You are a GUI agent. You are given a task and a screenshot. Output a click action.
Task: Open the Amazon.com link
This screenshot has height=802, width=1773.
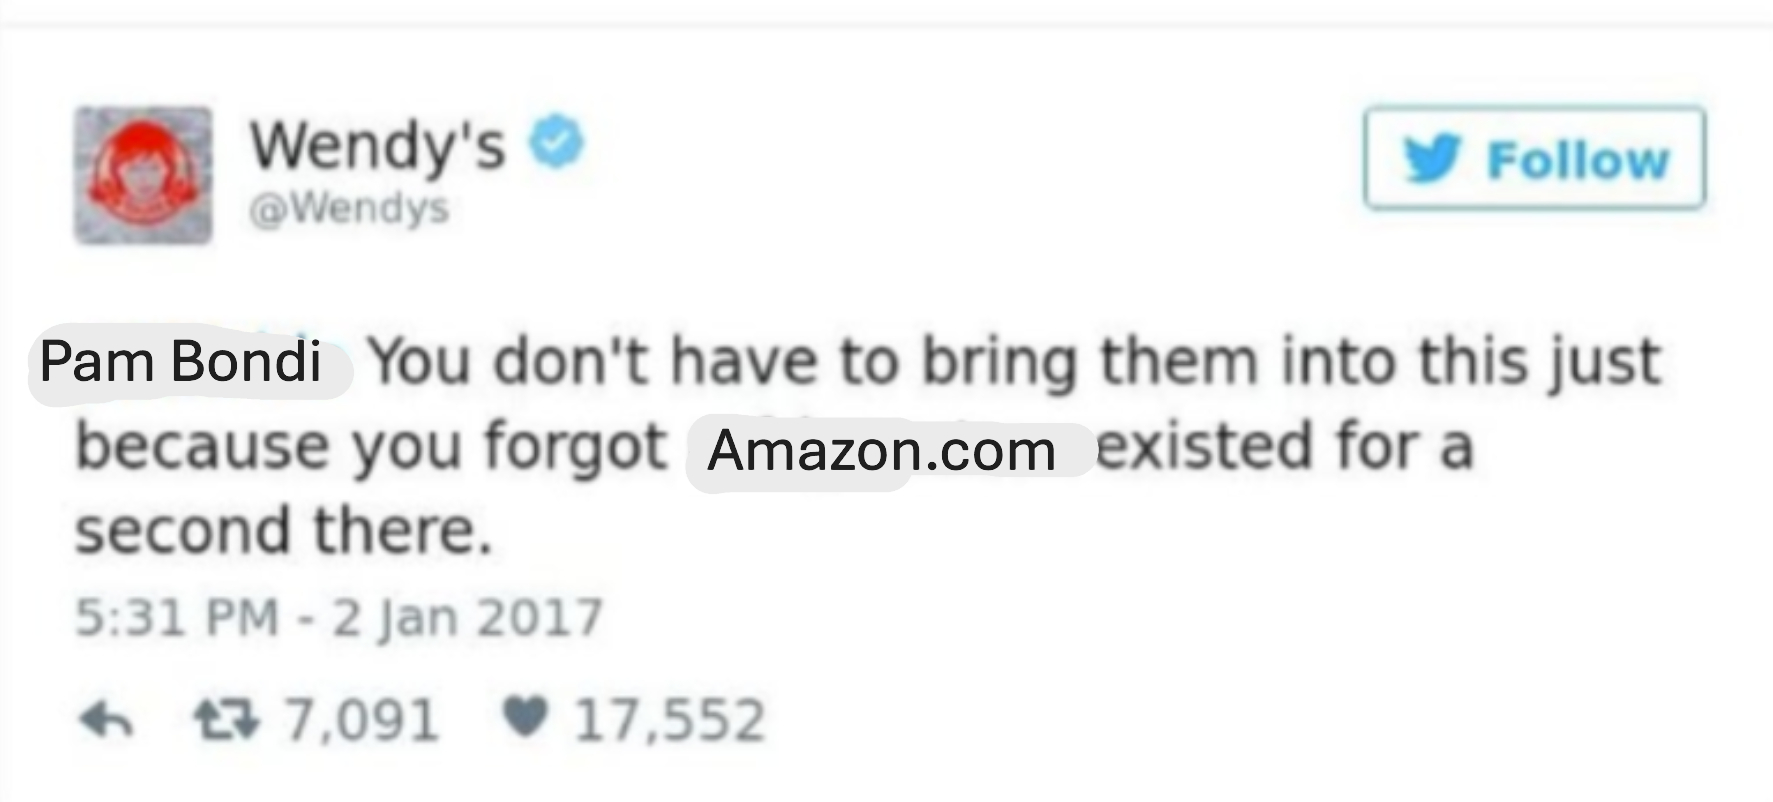point(882,451)
